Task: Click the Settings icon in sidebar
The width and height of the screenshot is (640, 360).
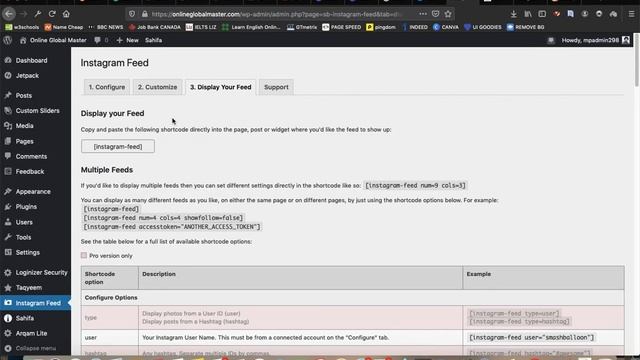Action: (x=8, y=252)
